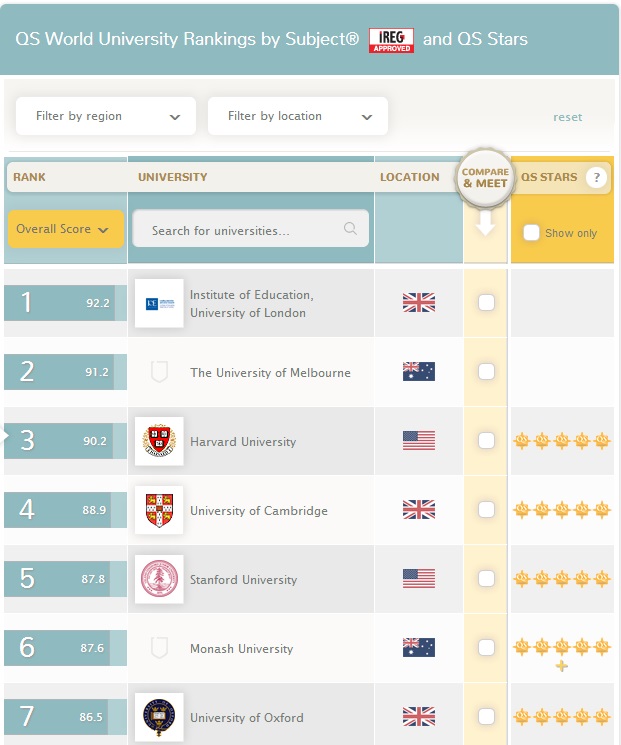The width and height of the screenshot is (621, 745).
Task: Open the Filter by region dropdown
Action: tap(106, 116)
